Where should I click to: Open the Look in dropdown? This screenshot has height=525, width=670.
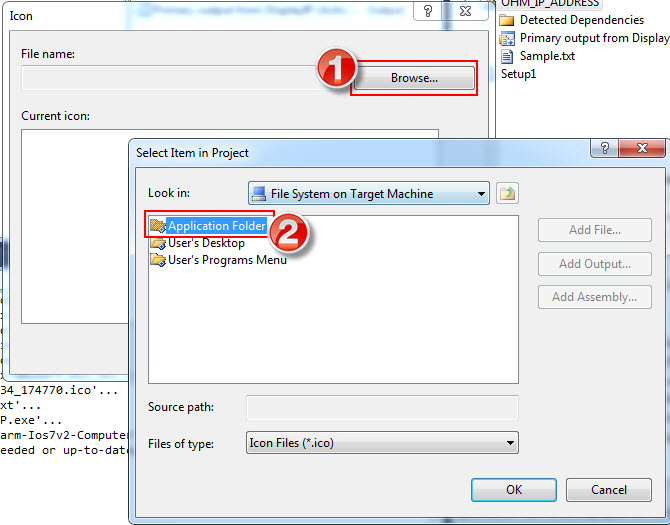pos(369,194)
